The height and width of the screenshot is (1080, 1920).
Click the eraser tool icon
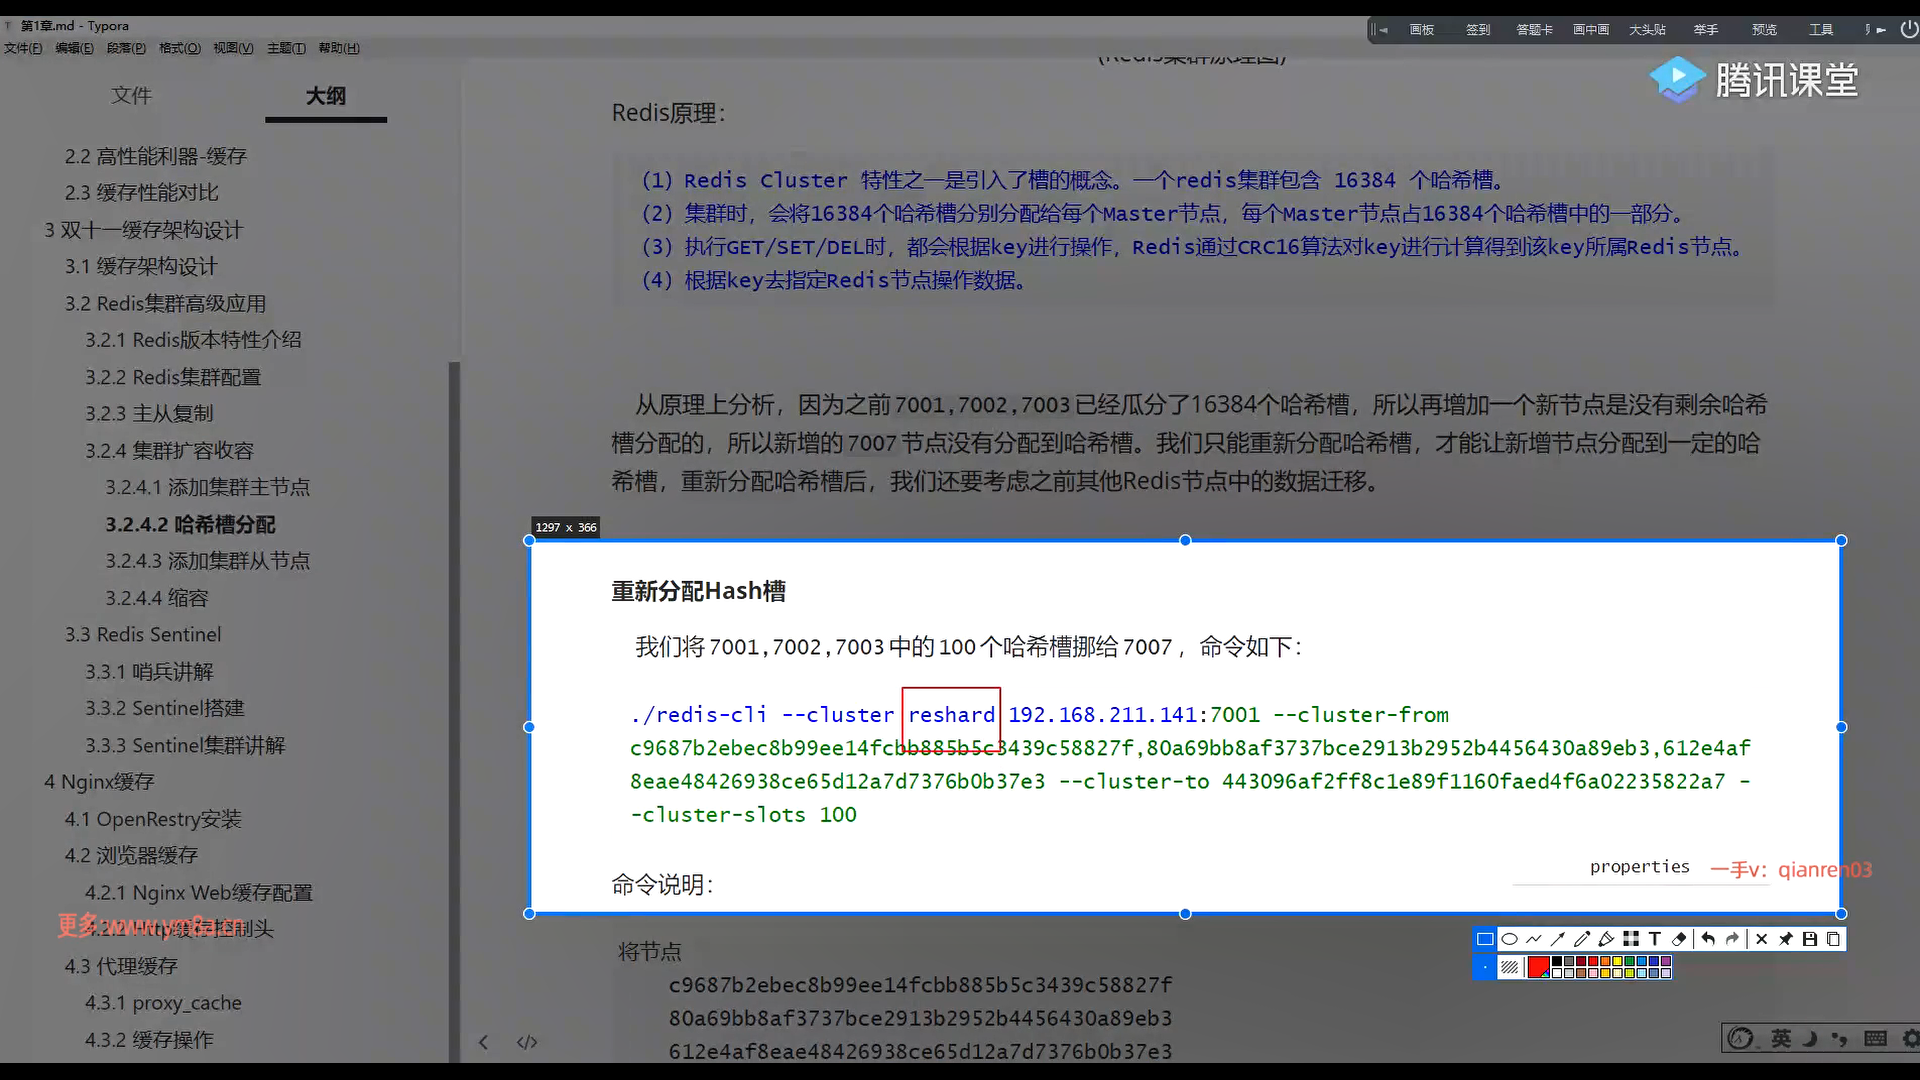pyautogui.click(x=1680, y=939)
